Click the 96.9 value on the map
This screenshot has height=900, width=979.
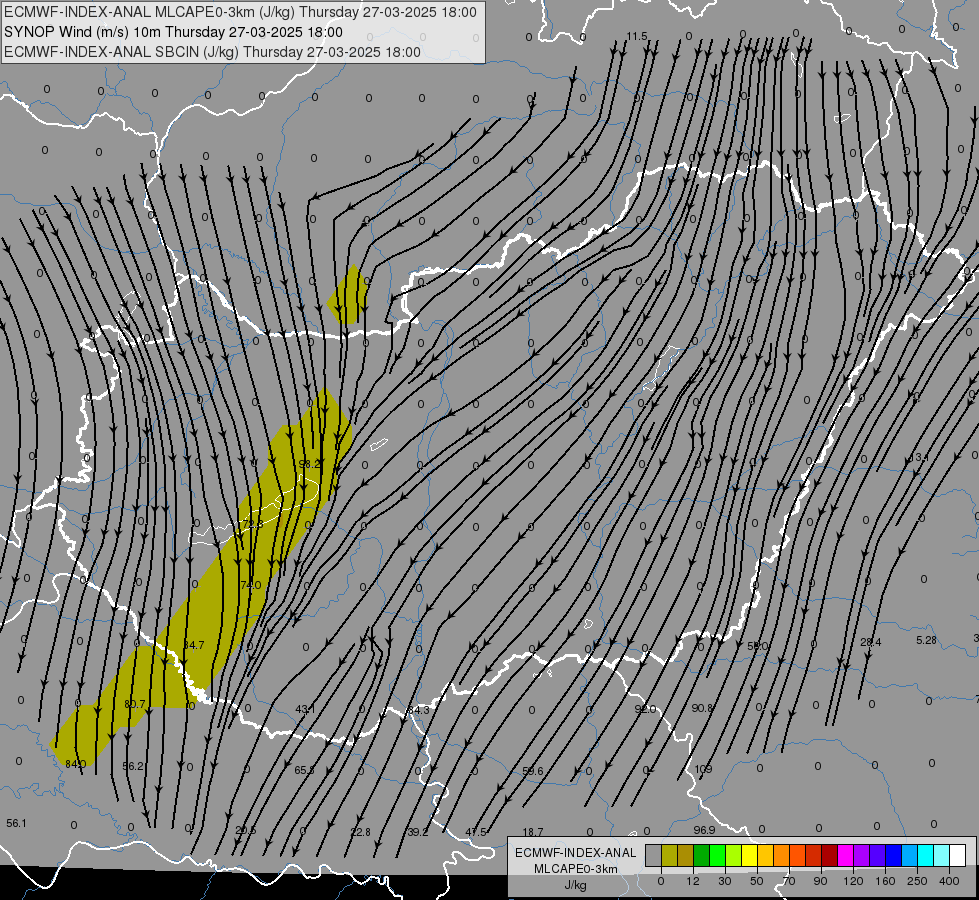pyautogui.click(x=704, y=831)
